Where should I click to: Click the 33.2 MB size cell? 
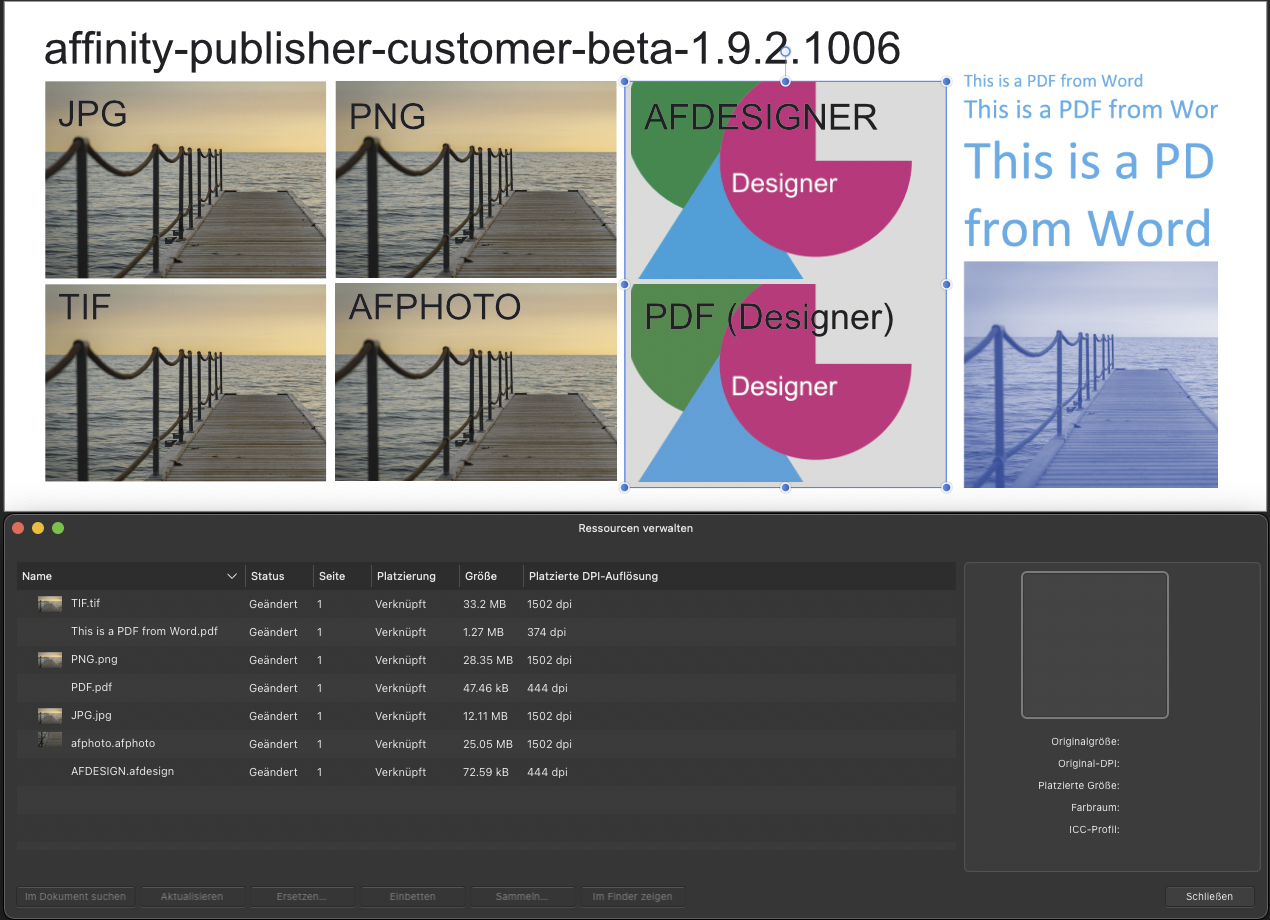(485, 604)
